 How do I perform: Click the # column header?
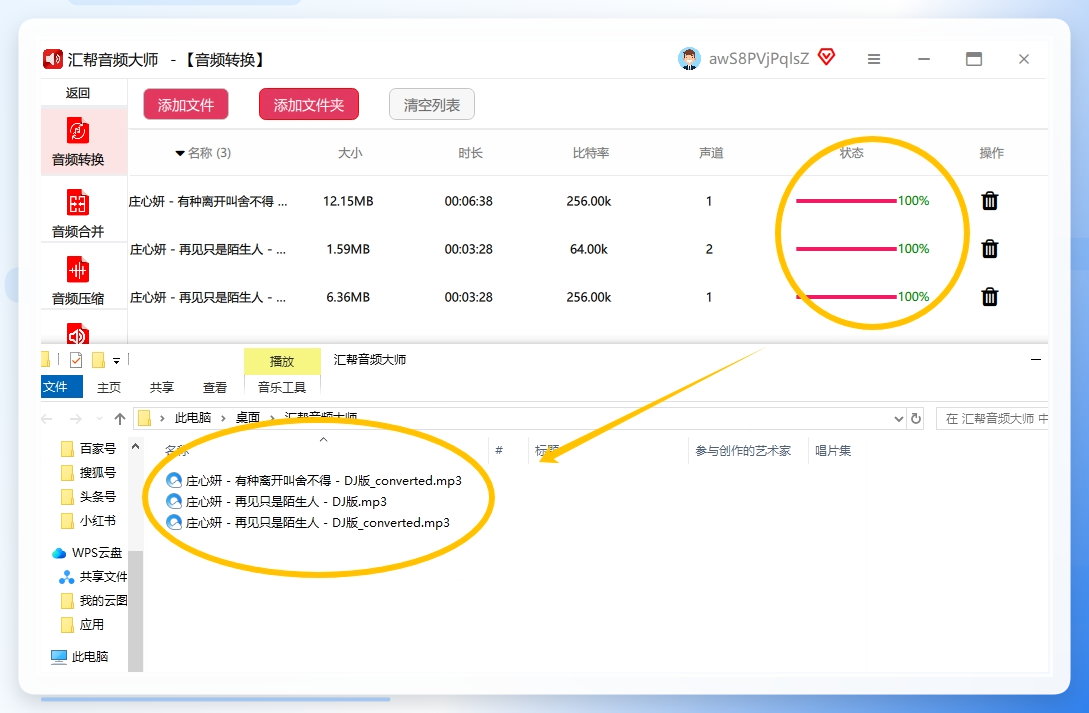point(499,451)
